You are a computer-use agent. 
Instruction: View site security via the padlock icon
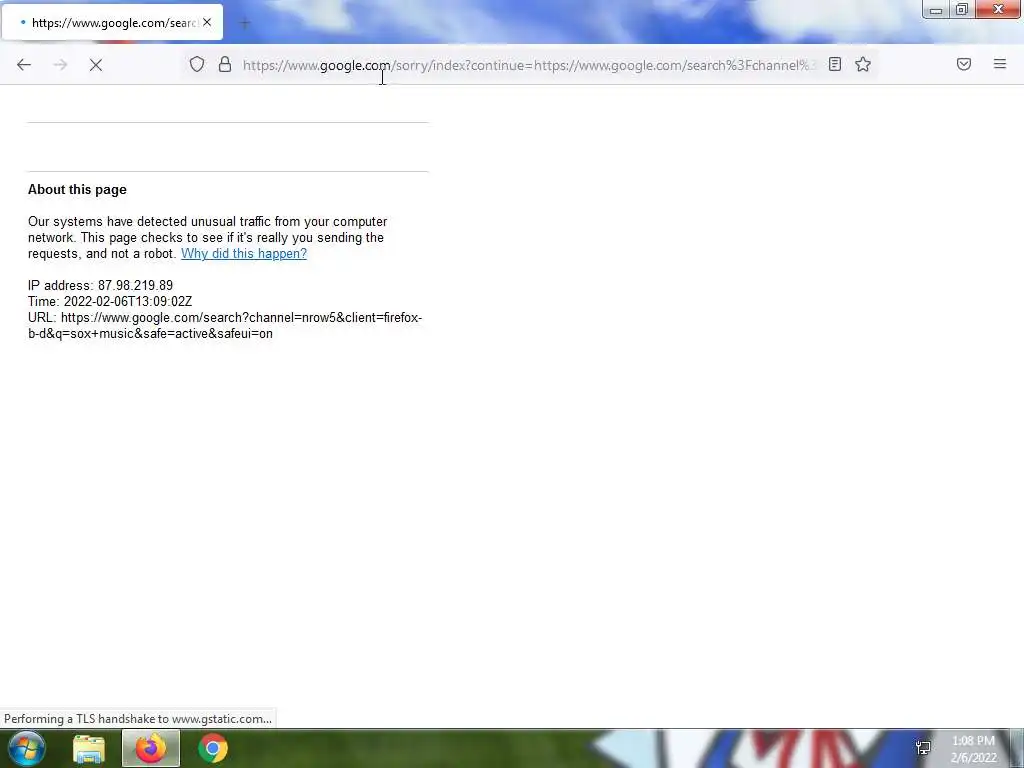pos(225,64)
